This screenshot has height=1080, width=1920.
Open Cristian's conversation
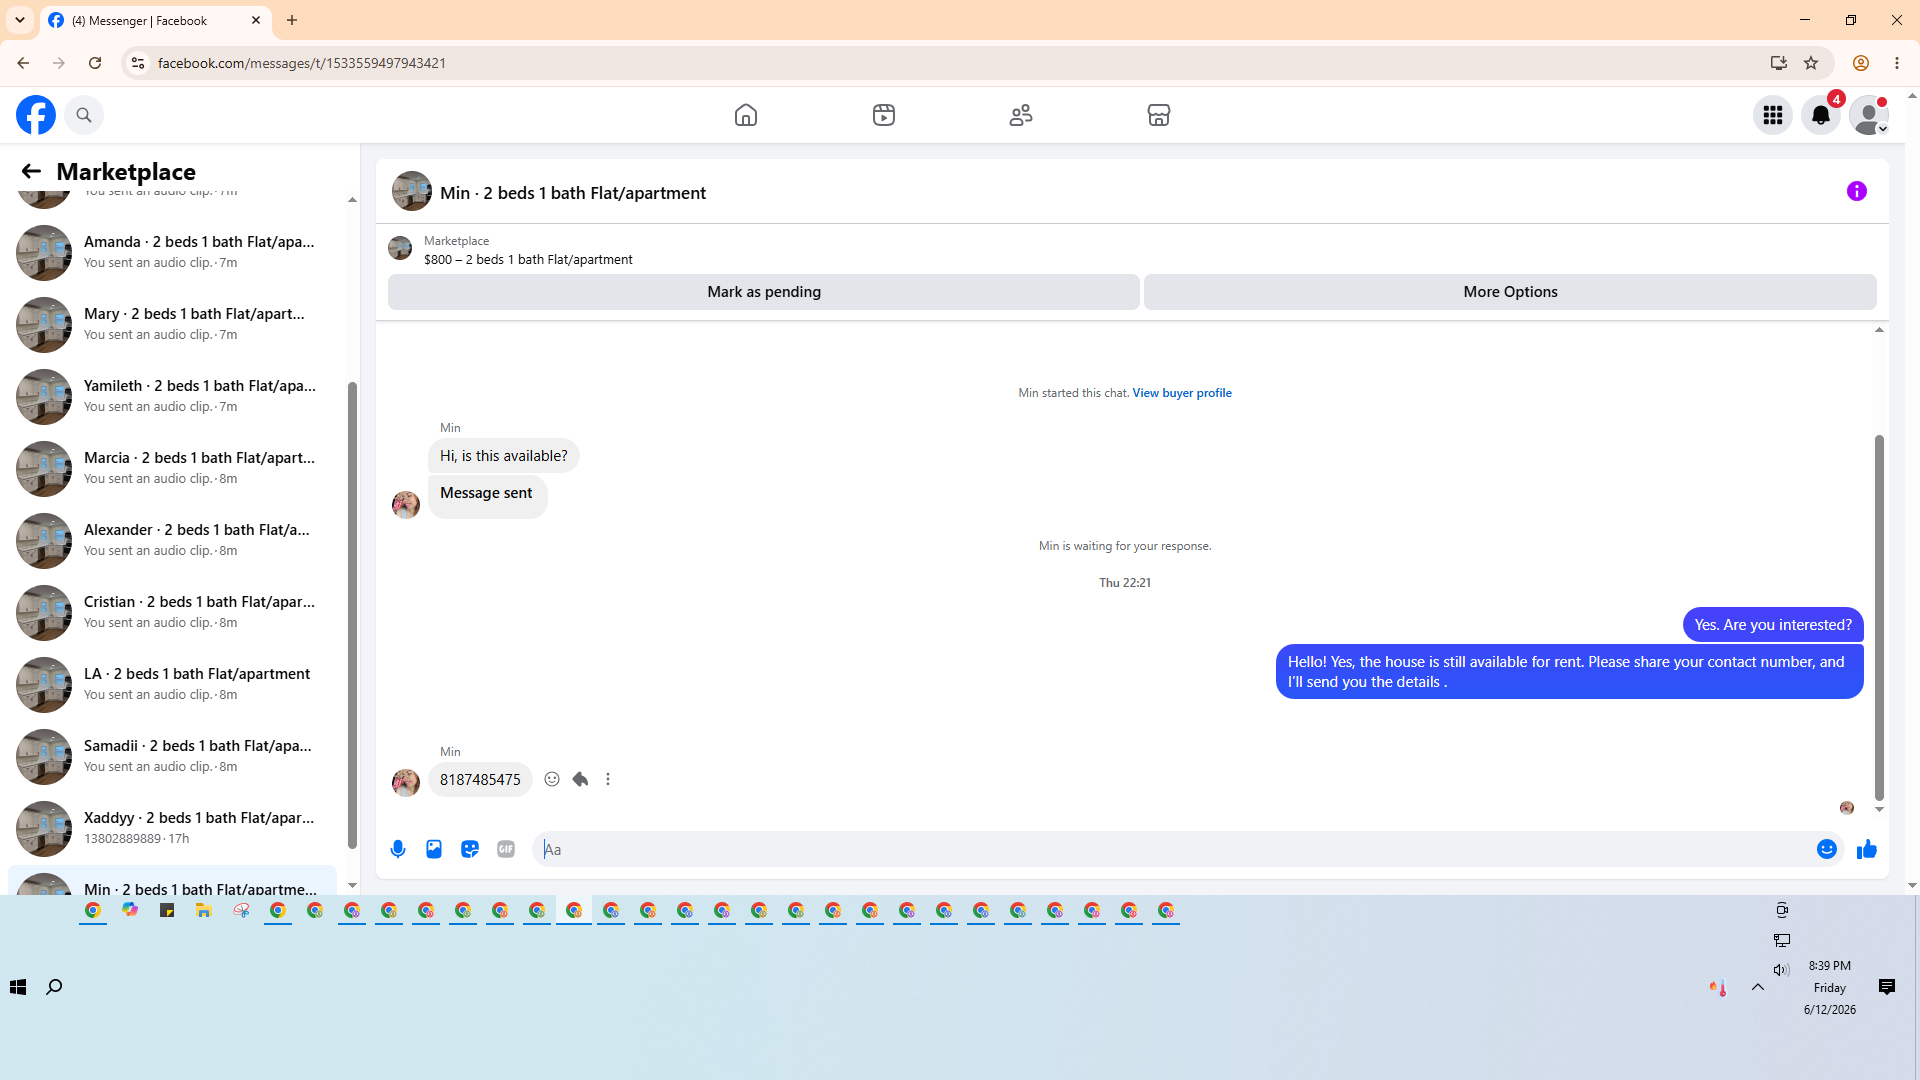tap(172, 612)
